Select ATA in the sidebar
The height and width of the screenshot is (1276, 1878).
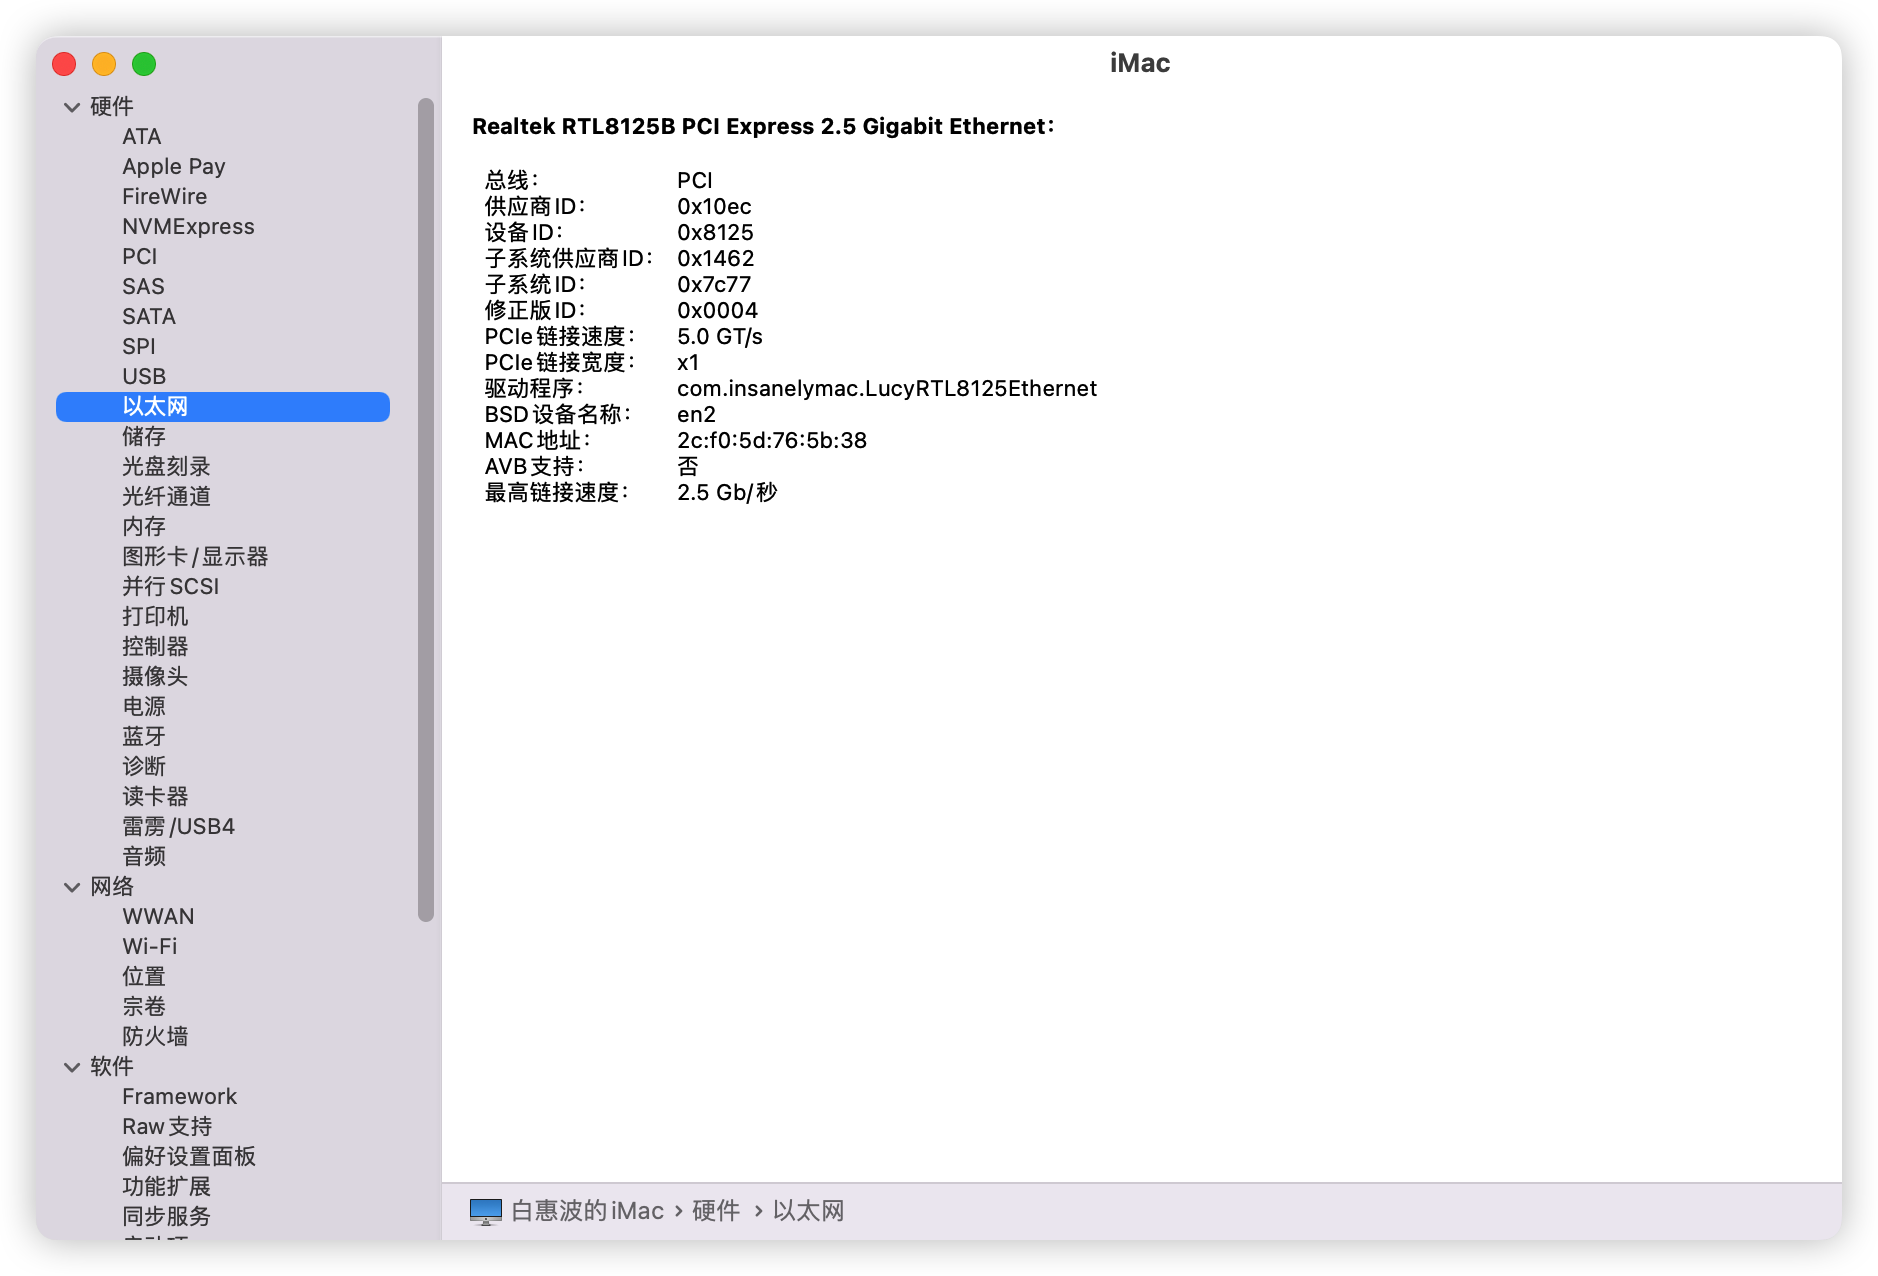142,137
